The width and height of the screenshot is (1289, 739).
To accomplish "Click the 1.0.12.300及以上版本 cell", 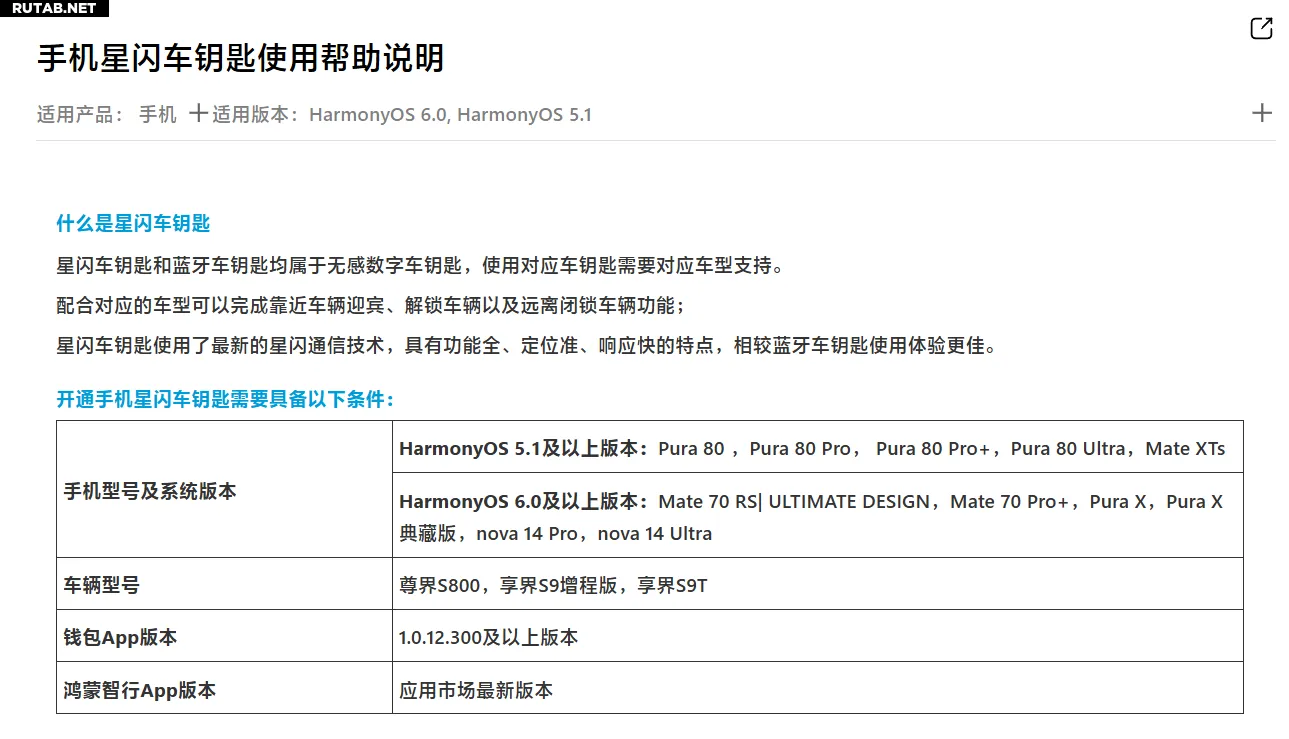I will click(x=488, y=637).
